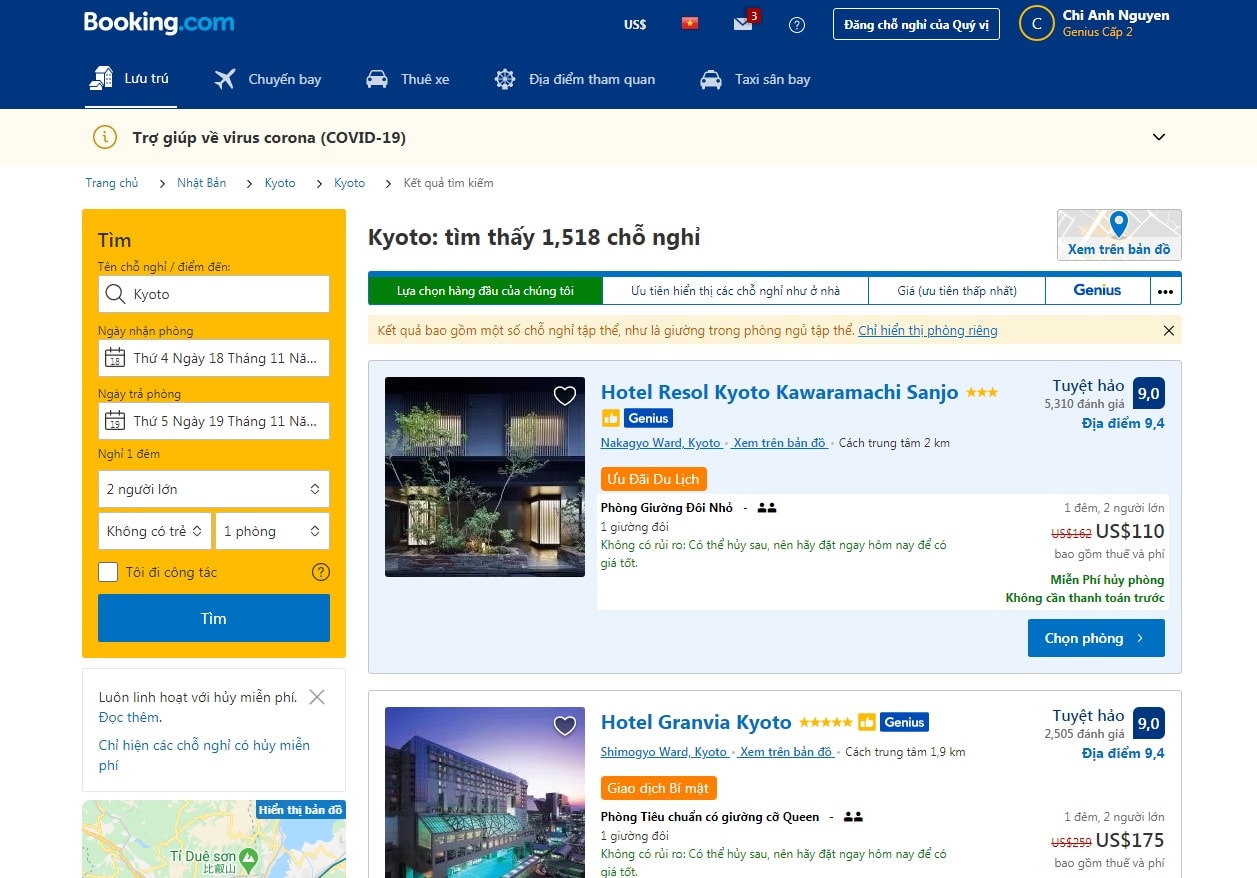Click the Ưu Đãi Du Lịch orange badge
Image resolution: width=1257 pixels, height=878 pixels.
pyautogui.click(x=654, y=479)
